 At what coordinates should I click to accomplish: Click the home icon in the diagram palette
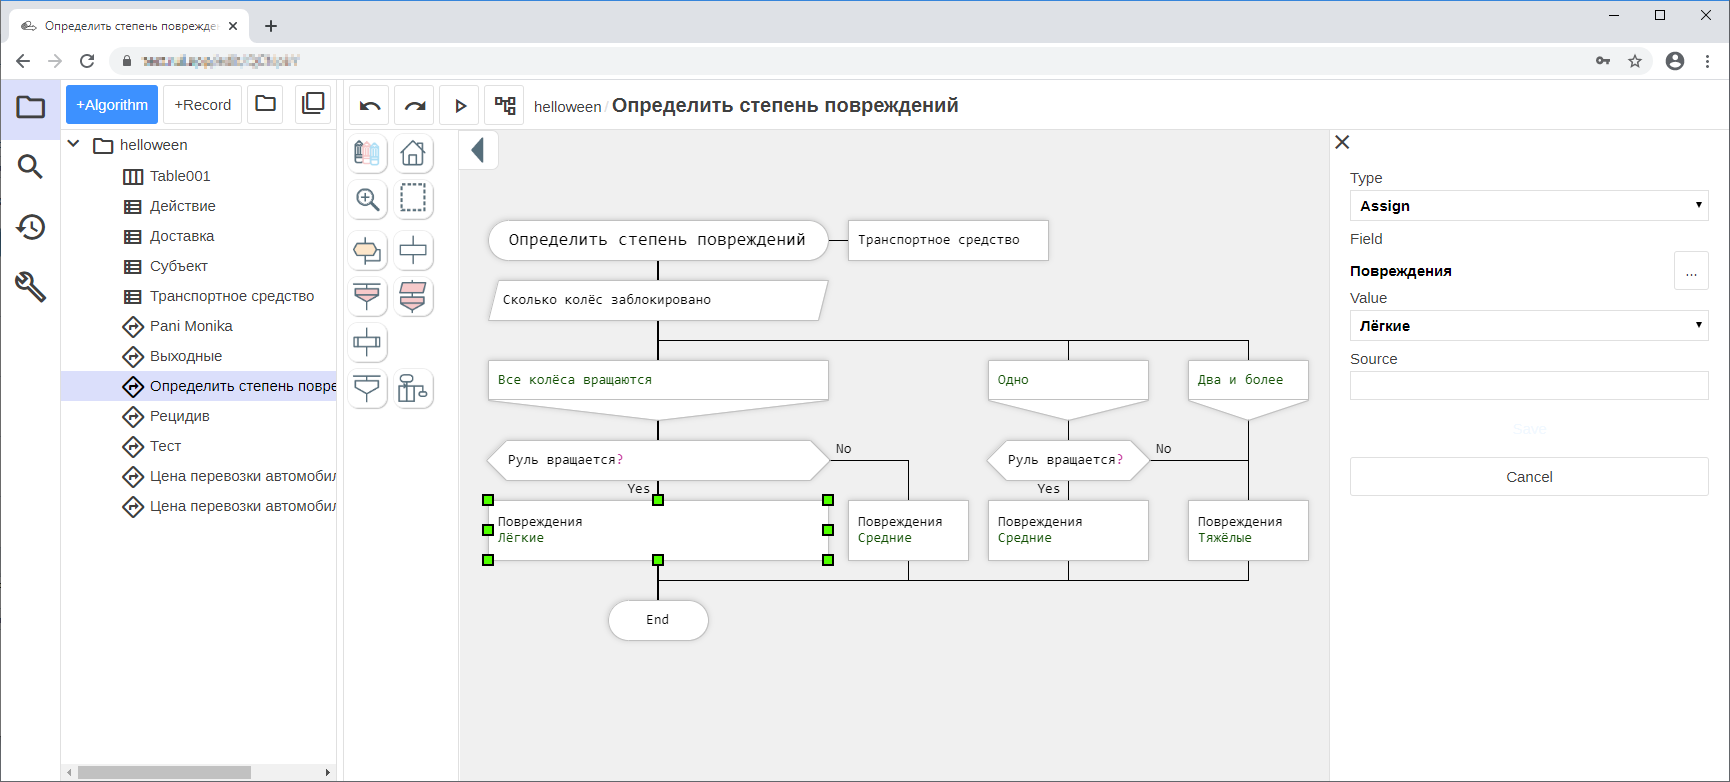tap(413, 153)
